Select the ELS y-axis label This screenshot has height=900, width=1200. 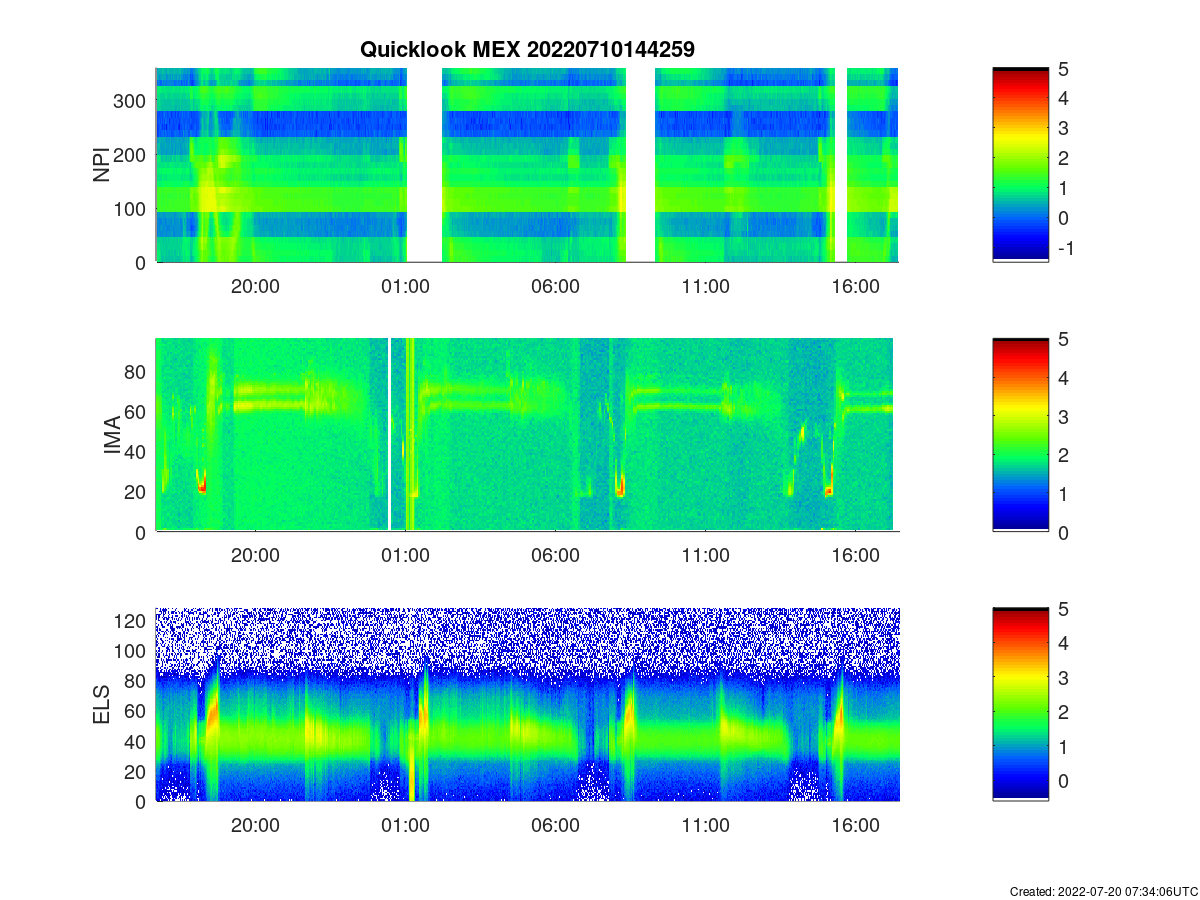pyautogui.click(x=101, y=705)
